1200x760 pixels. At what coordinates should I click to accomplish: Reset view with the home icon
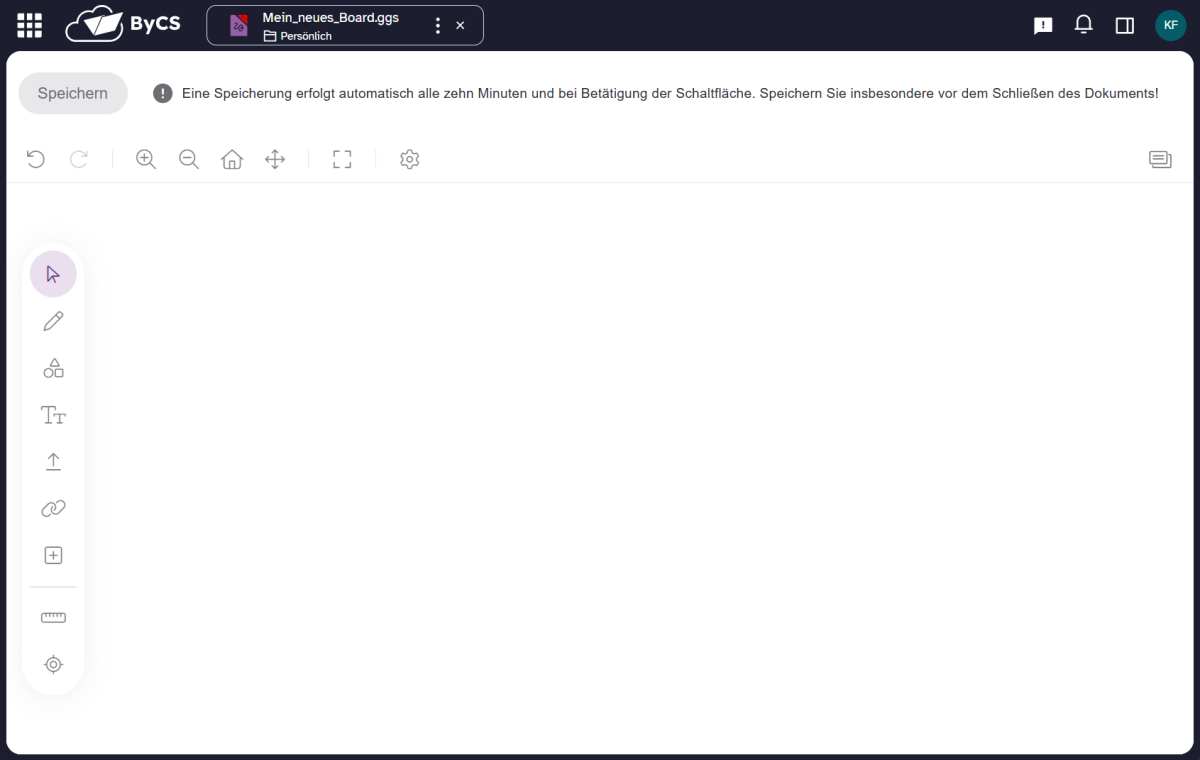(x=232, y=159)
